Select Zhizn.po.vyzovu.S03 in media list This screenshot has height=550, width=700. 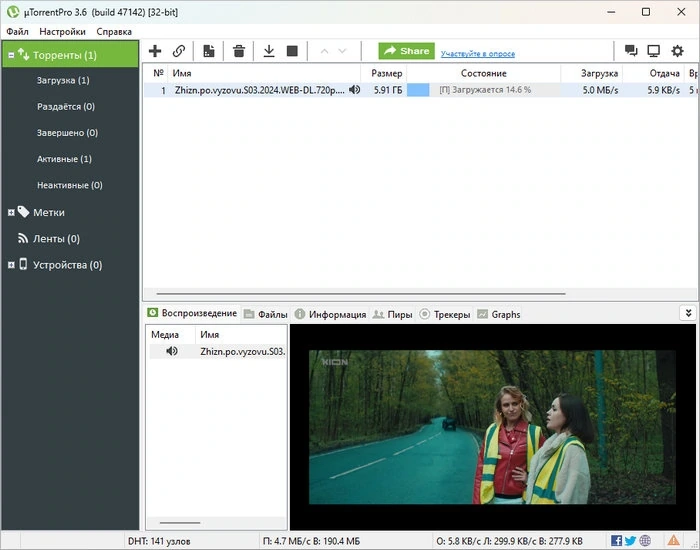pyautogui.click(x=242, y=351)
